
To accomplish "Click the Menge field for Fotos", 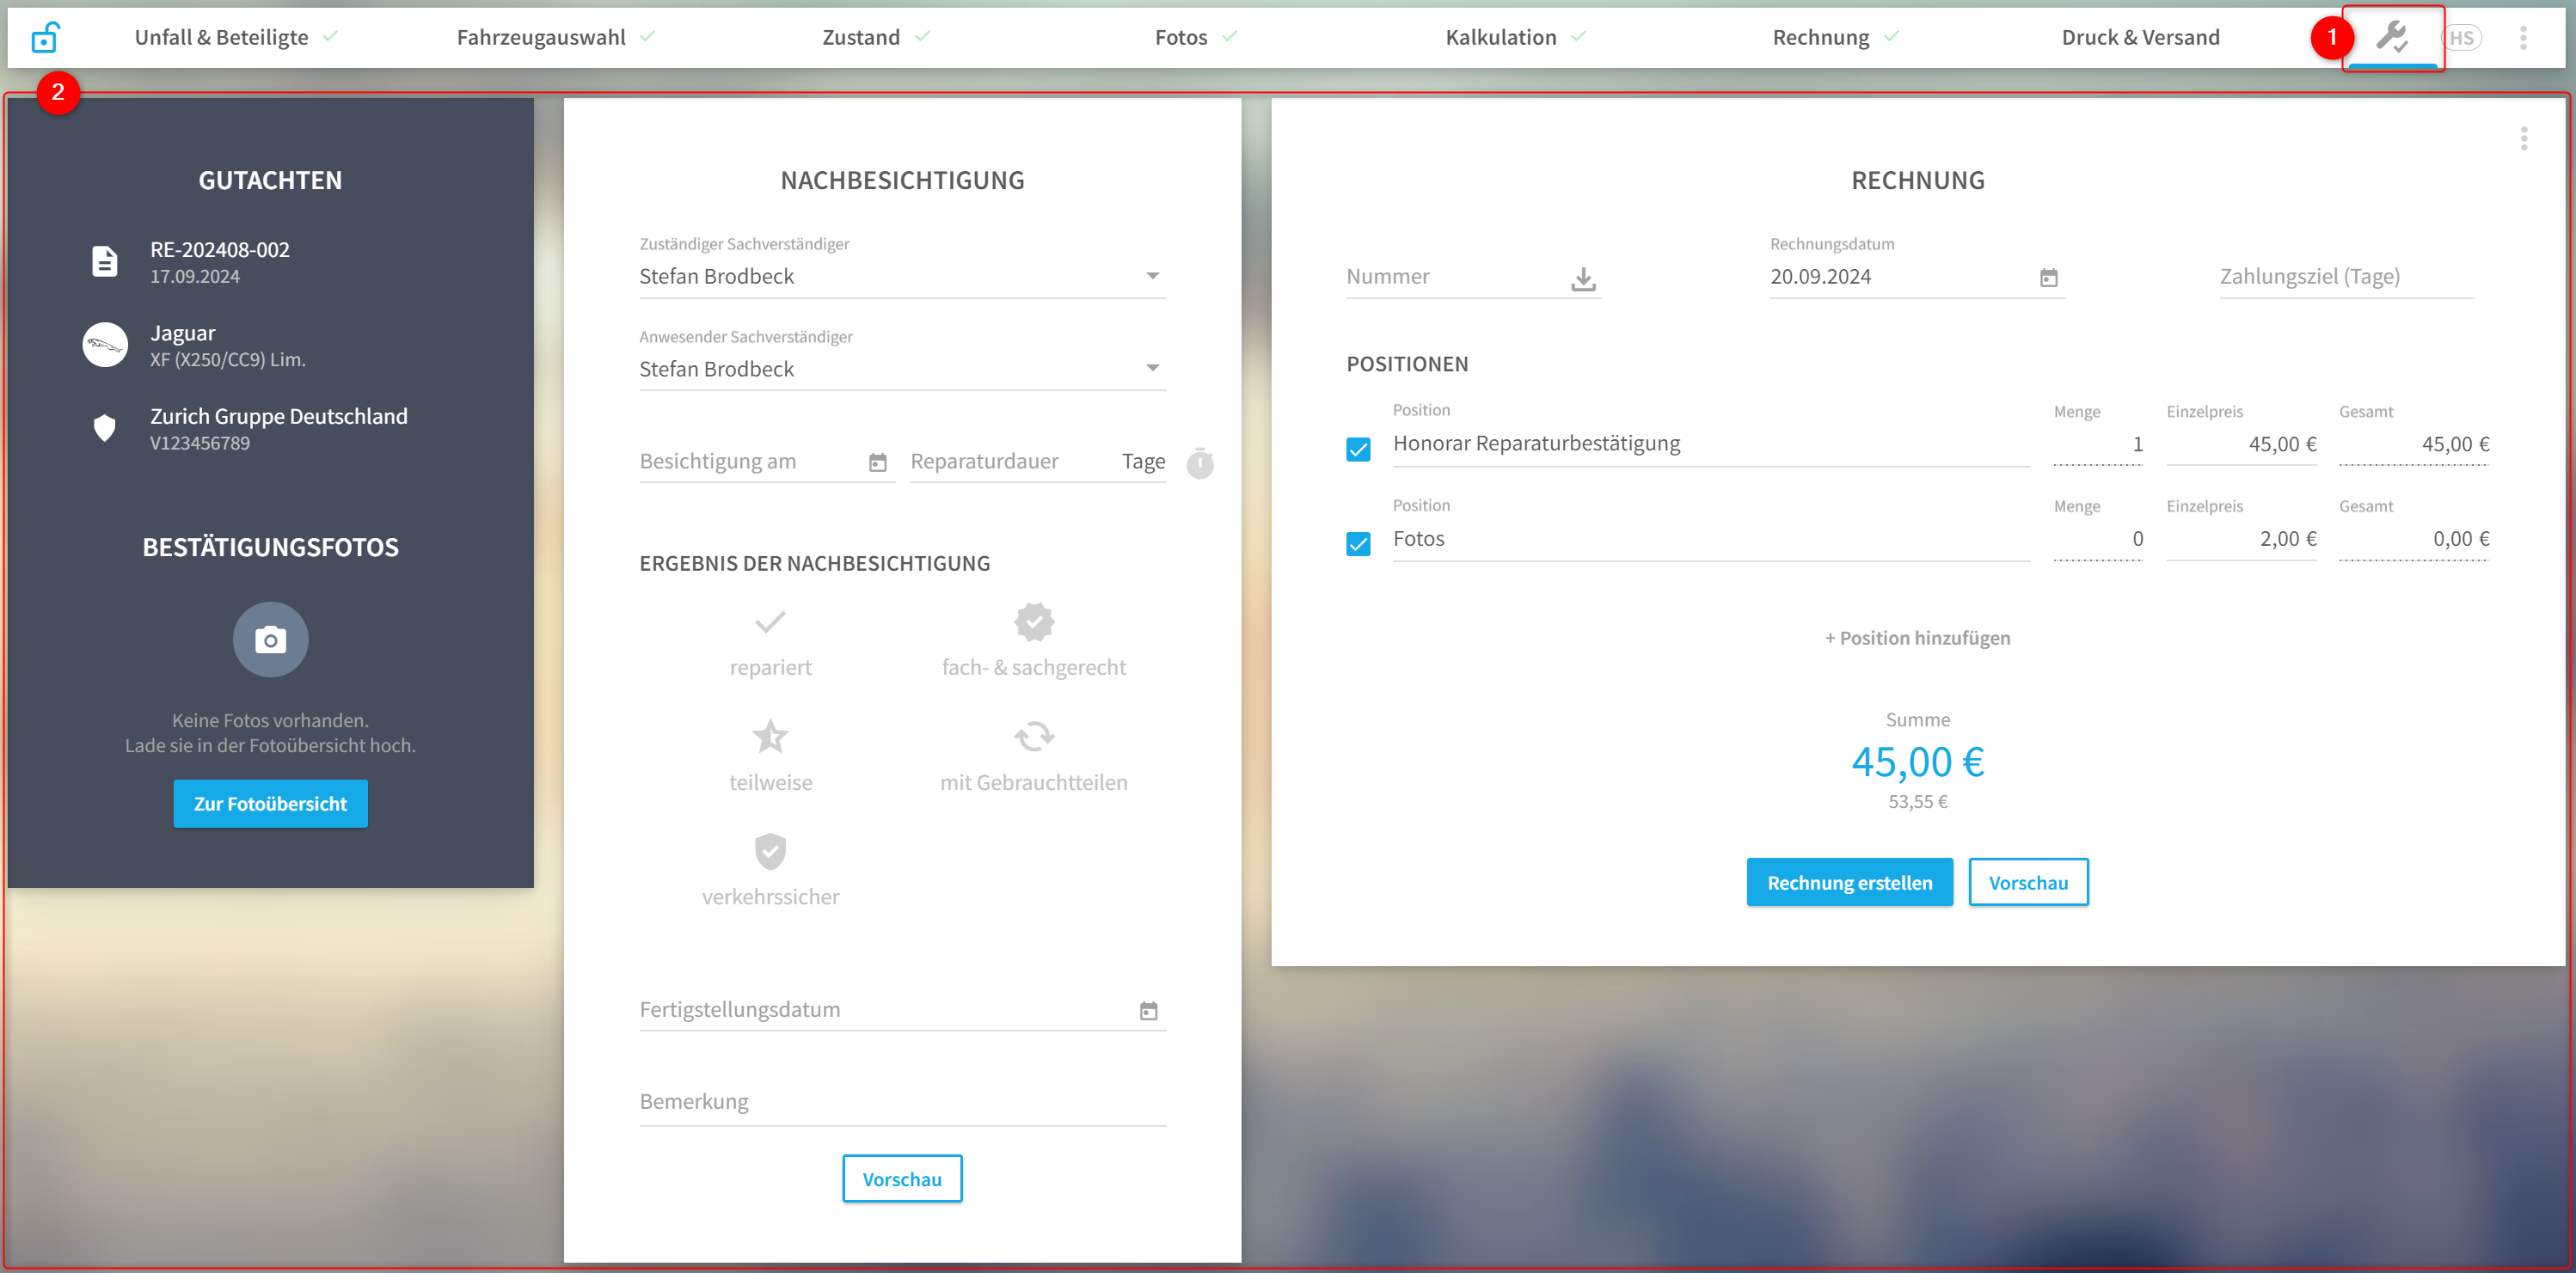I will (x=2097, y=539).
